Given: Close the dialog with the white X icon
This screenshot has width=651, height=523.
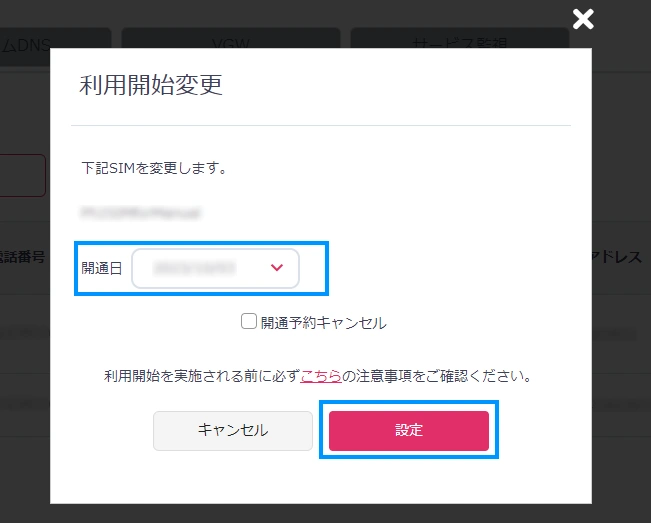Looking at the screenshot, I should (x=583, y=19).
